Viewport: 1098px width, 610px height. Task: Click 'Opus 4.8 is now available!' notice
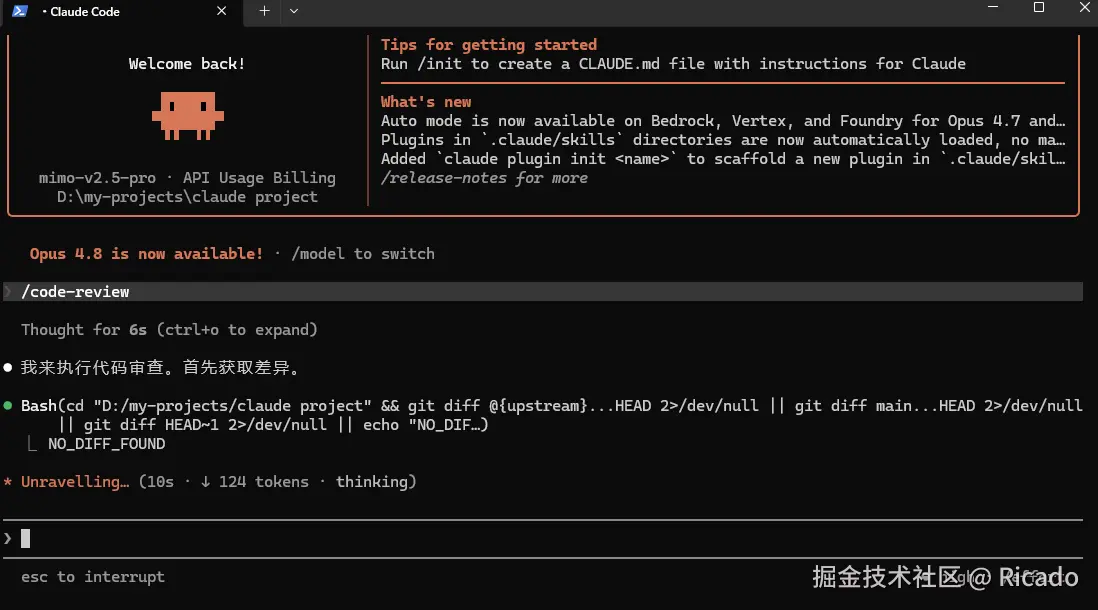point(146,254)
